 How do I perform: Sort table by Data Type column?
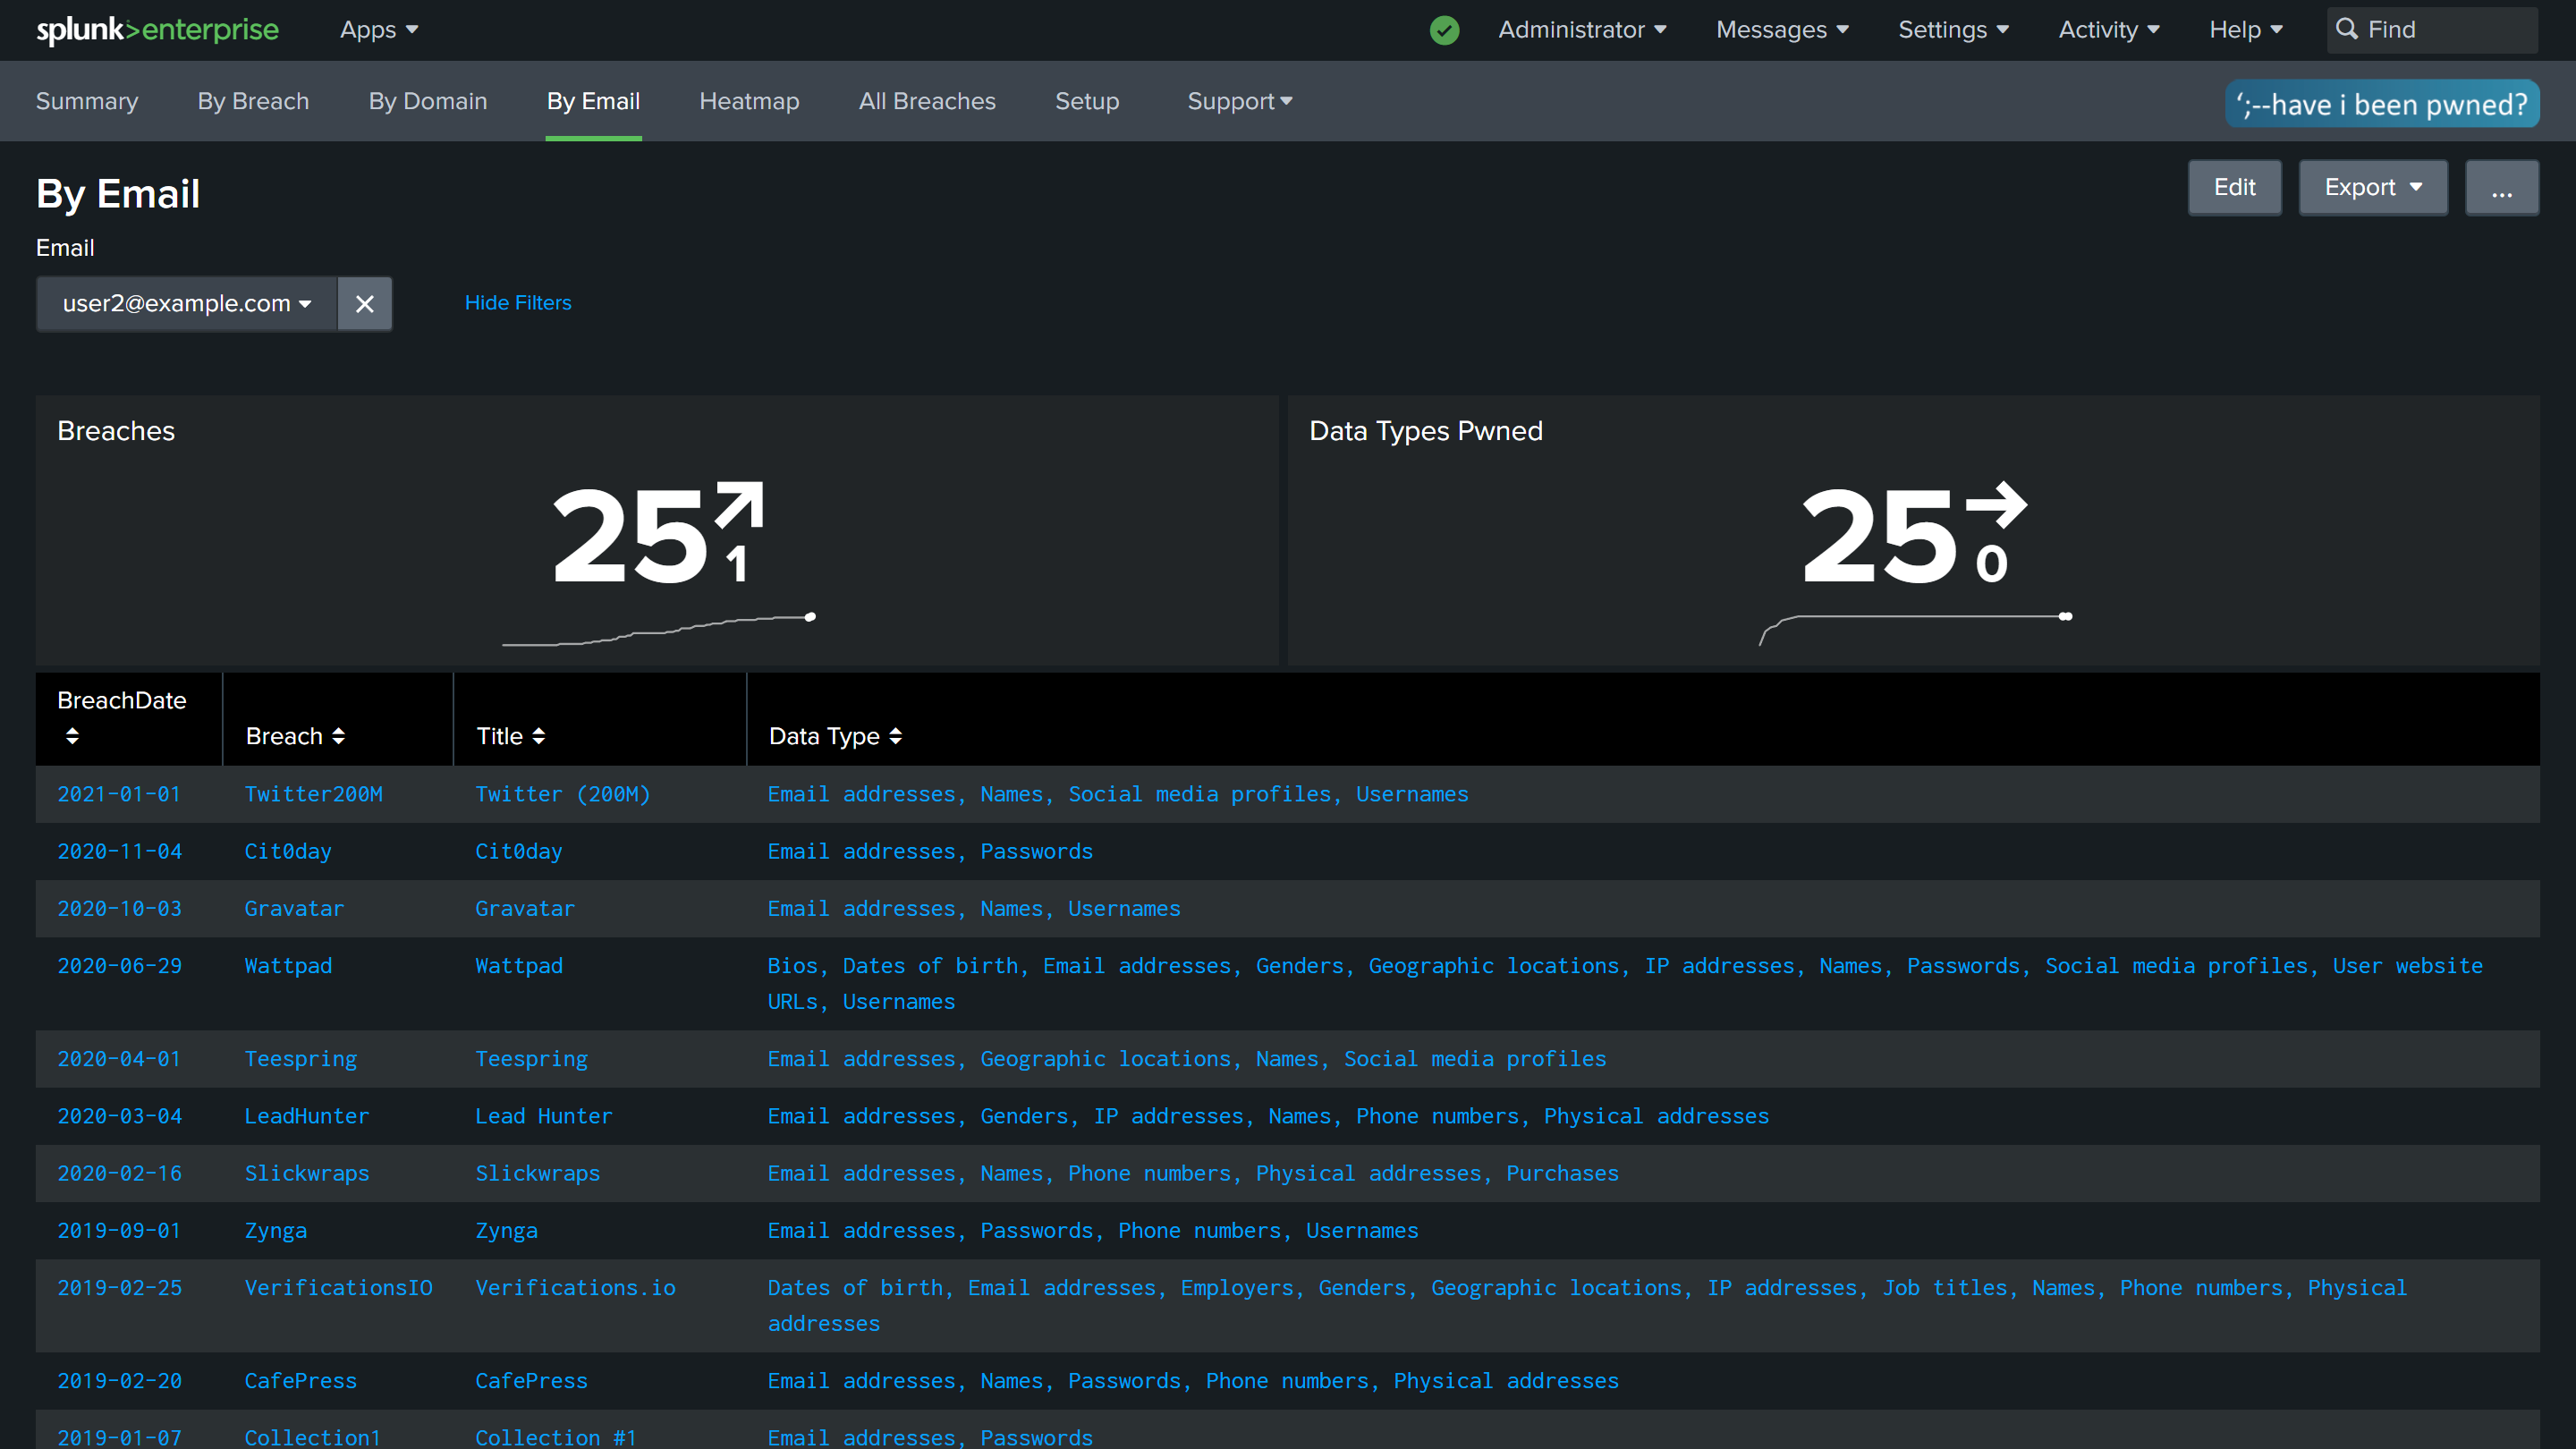point(895,736)
